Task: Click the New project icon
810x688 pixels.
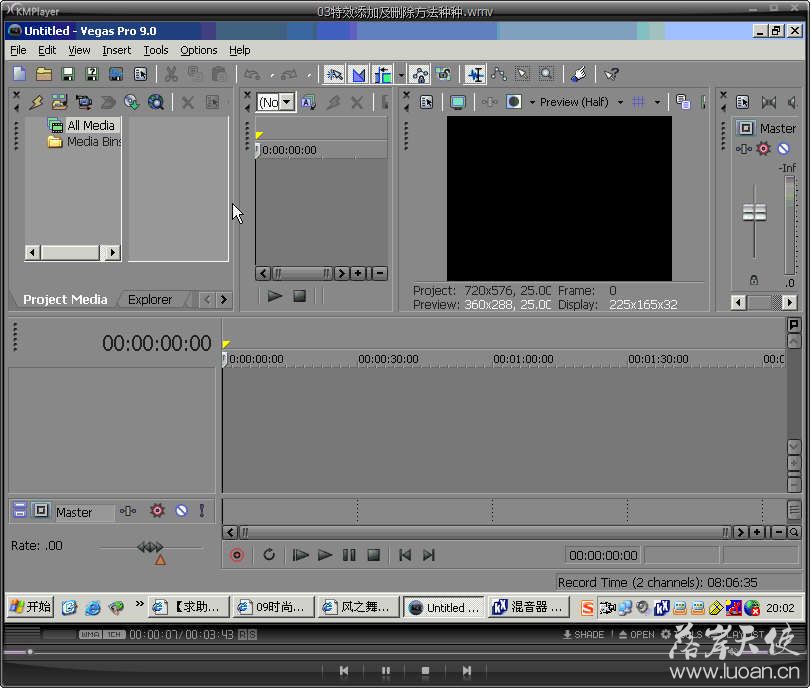Action: [x=20, y=74]
